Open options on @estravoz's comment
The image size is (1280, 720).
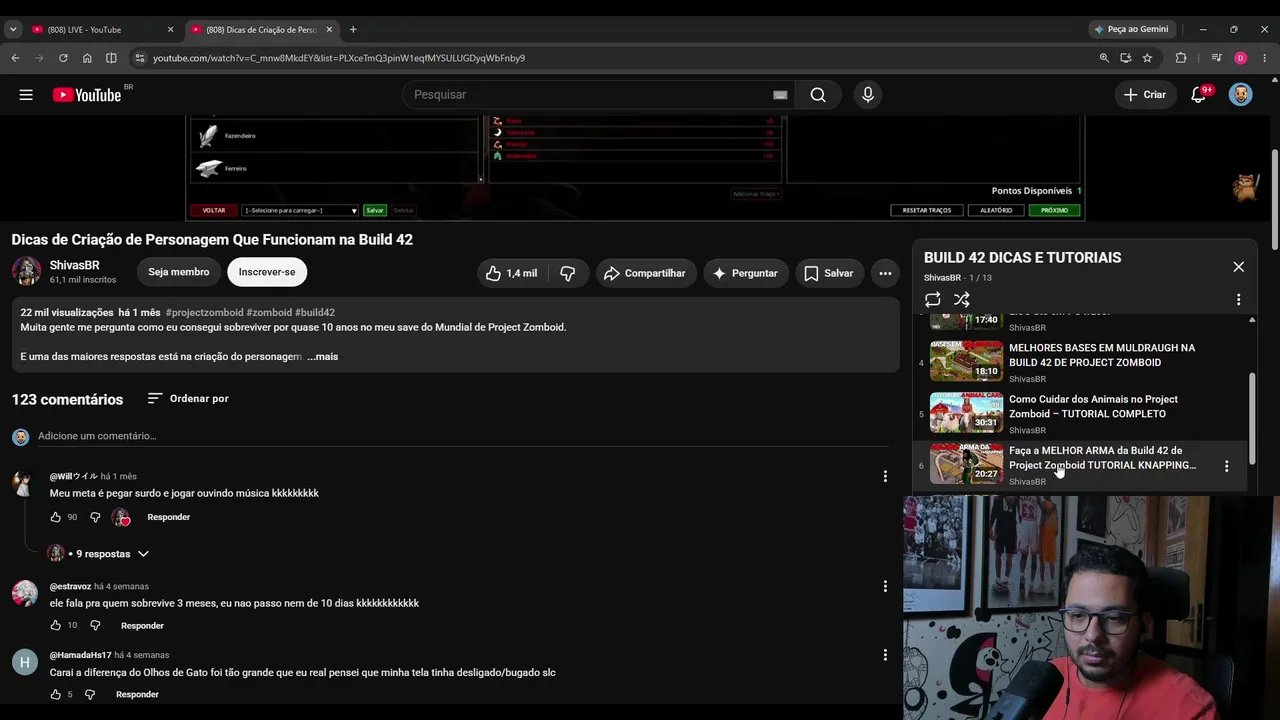pos(885,587)
